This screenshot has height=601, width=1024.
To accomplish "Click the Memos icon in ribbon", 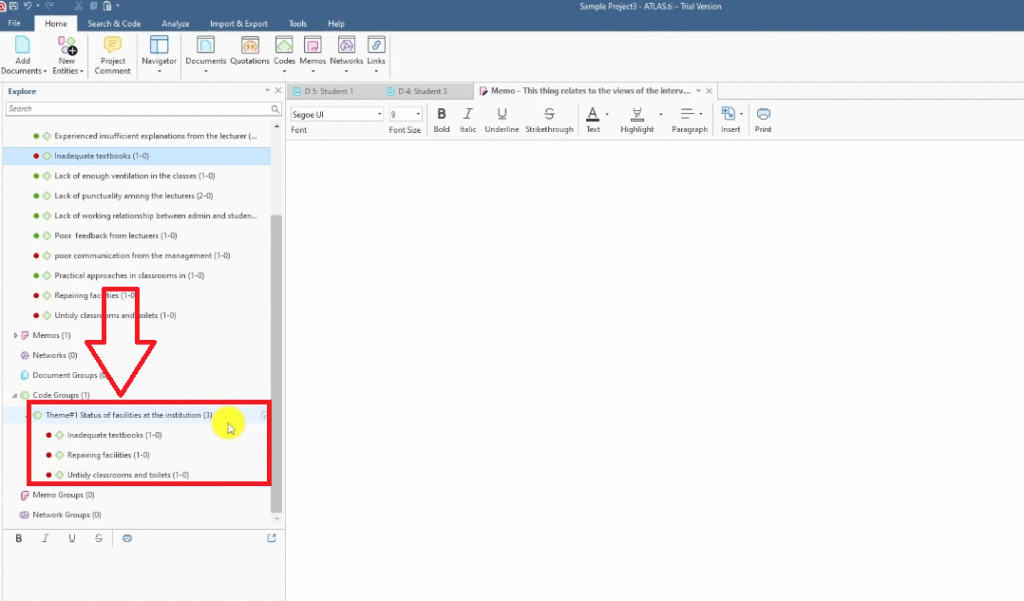I will coord(312,50).
